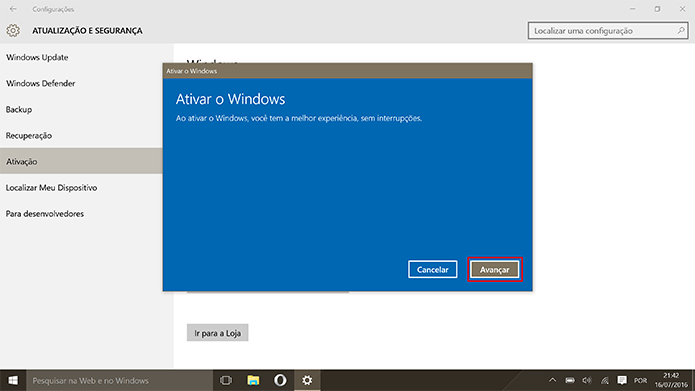Click the Avançar button in dialog
This screenshot has width=695, height=391.
pos(495,270)
